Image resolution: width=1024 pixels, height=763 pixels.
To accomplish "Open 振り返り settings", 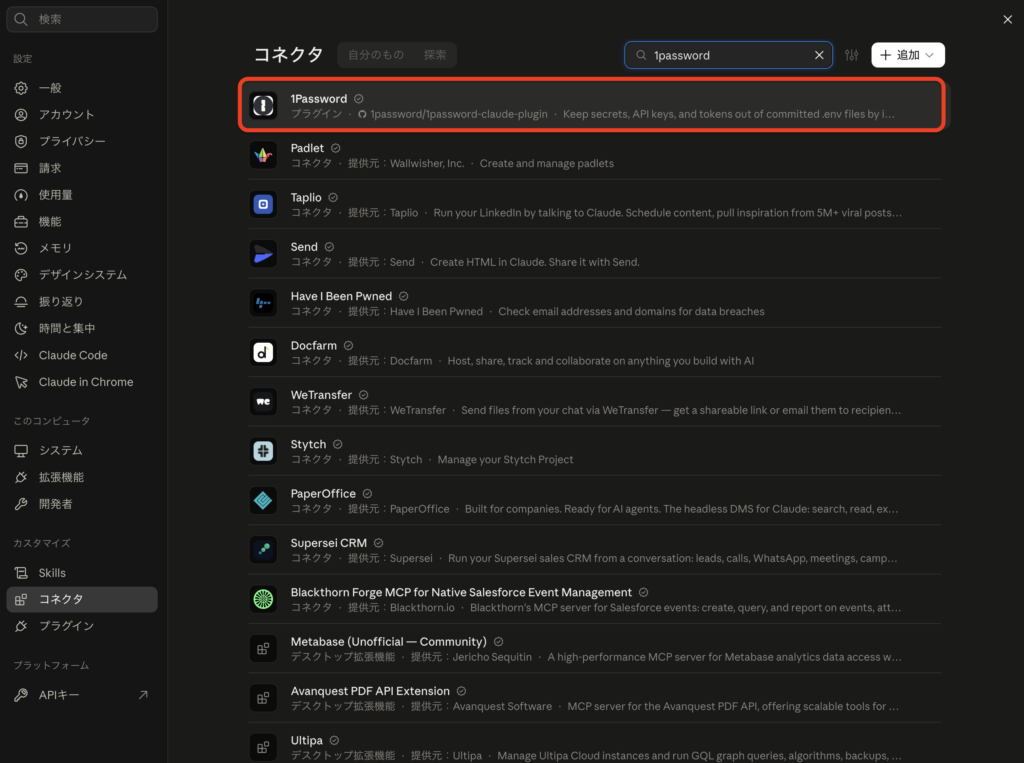I will point(82,302).
